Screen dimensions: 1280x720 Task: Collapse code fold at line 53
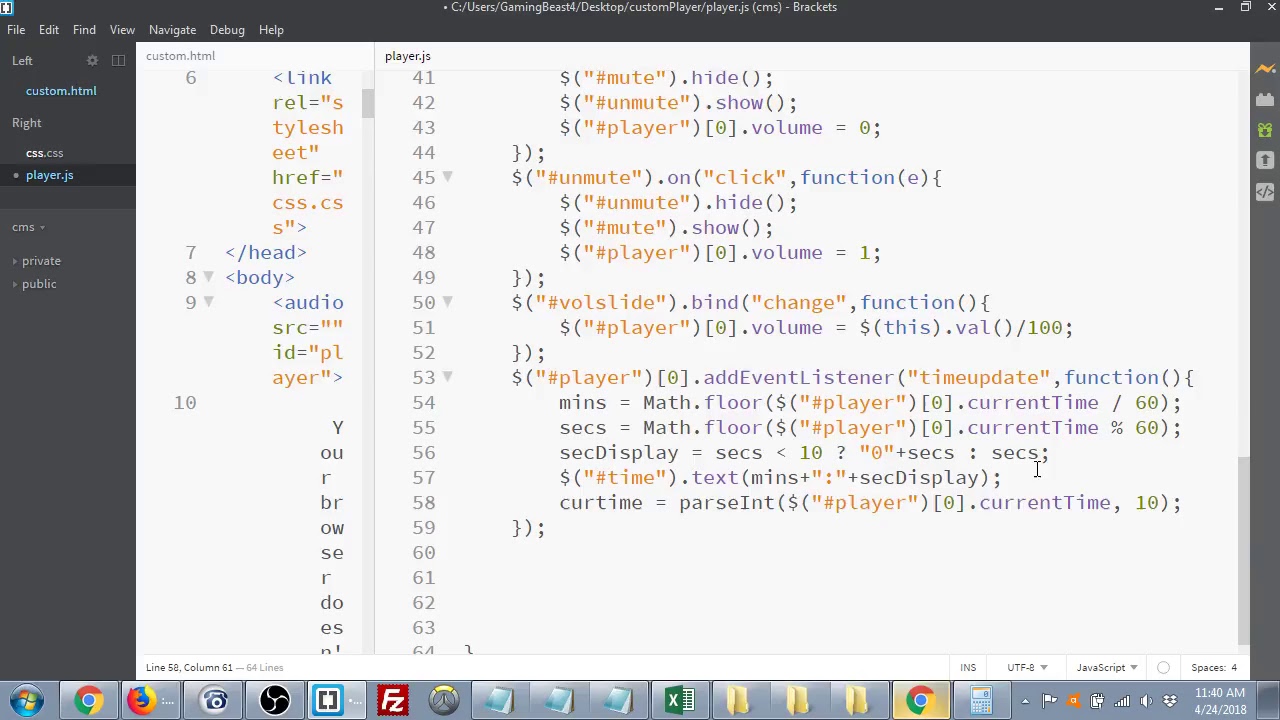click(x=447, y=377)
